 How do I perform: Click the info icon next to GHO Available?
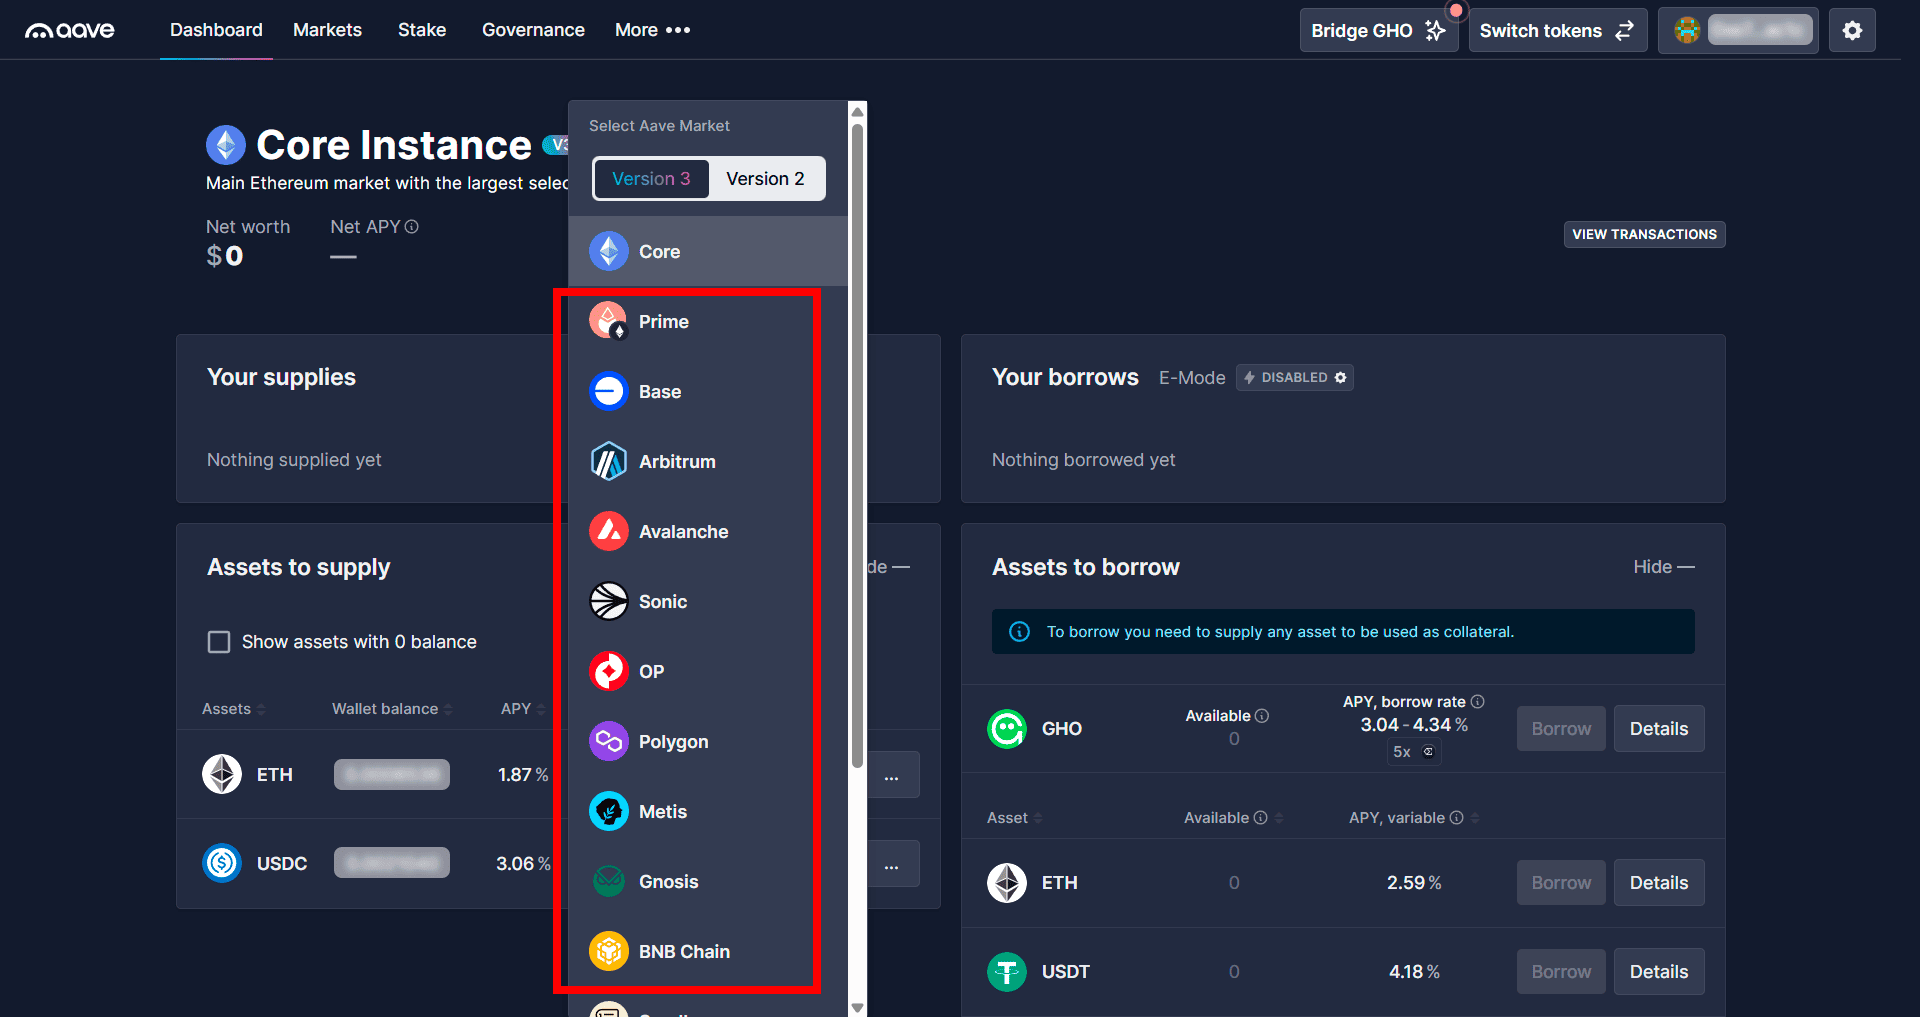[x=1262, y=716]
